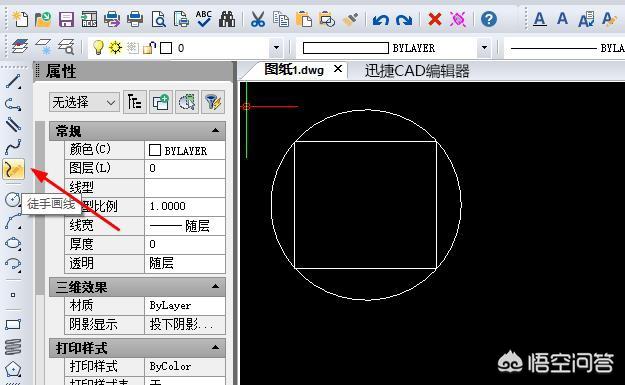The width and height of the screenshot is (625, 385).
Task: Open the binoculars Find tool
Action: point(227,19)
